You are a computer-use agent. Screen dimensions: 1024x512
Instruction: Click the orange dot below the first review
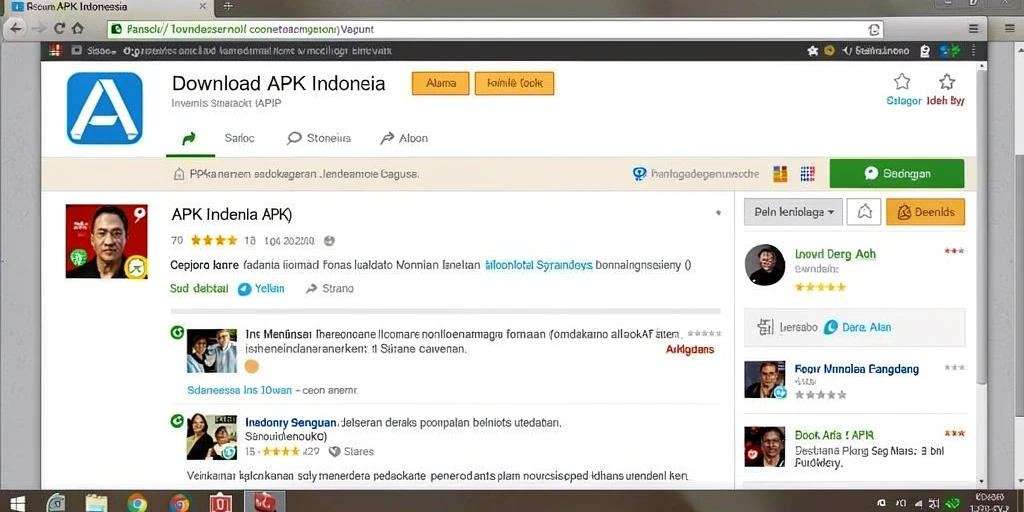[x=251, y=366]
